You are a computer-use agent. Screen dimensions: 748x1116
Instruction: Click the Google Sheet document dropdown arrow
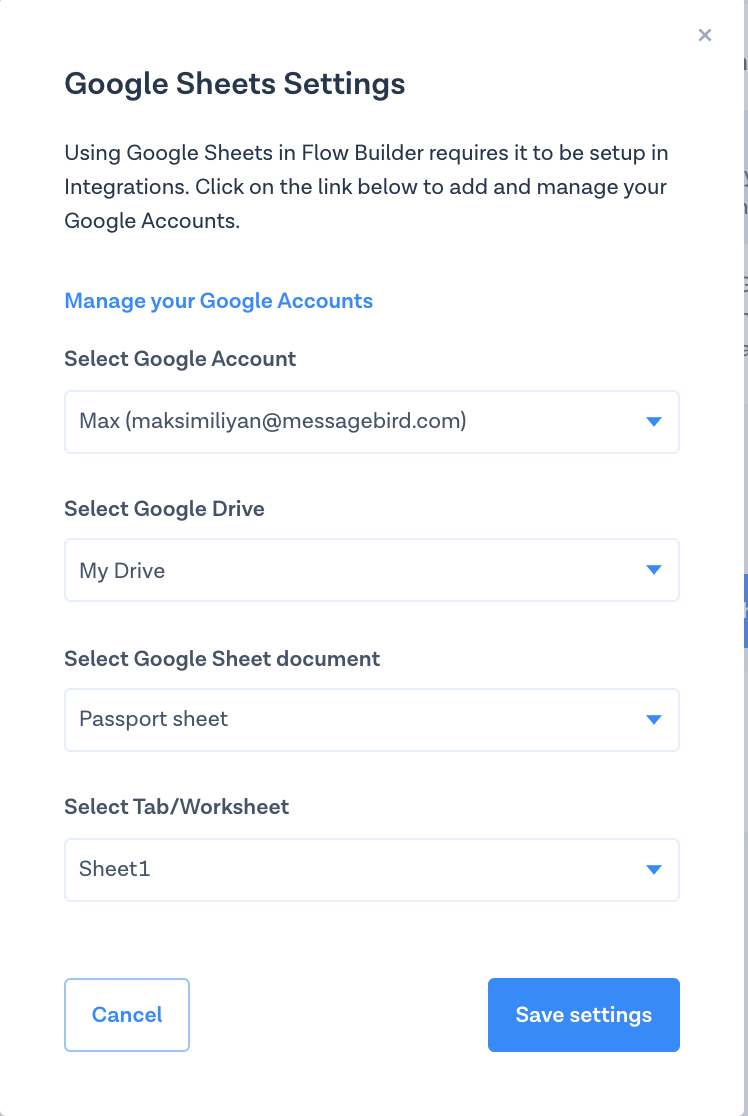point(654,720)
